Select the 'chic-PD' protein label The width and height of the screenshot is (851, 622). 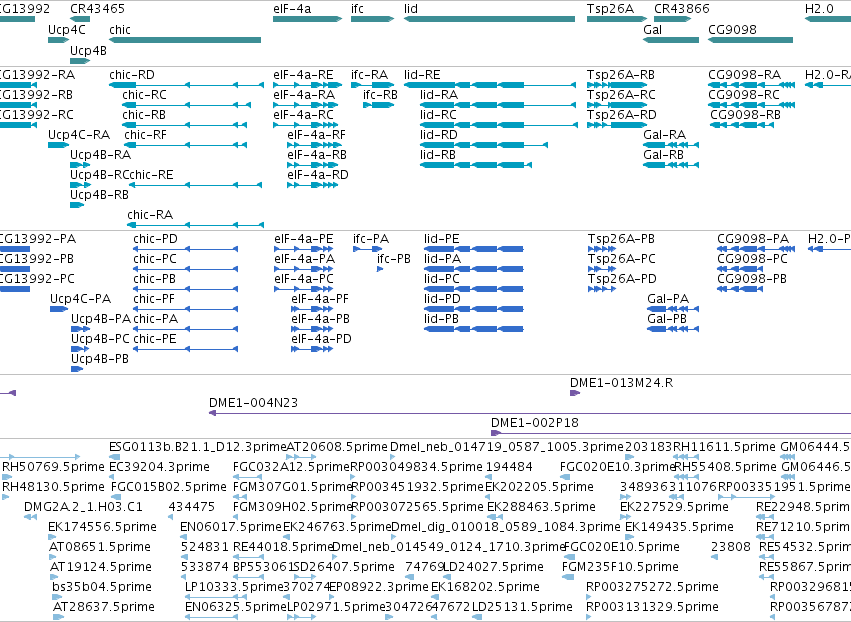(155, 239)
